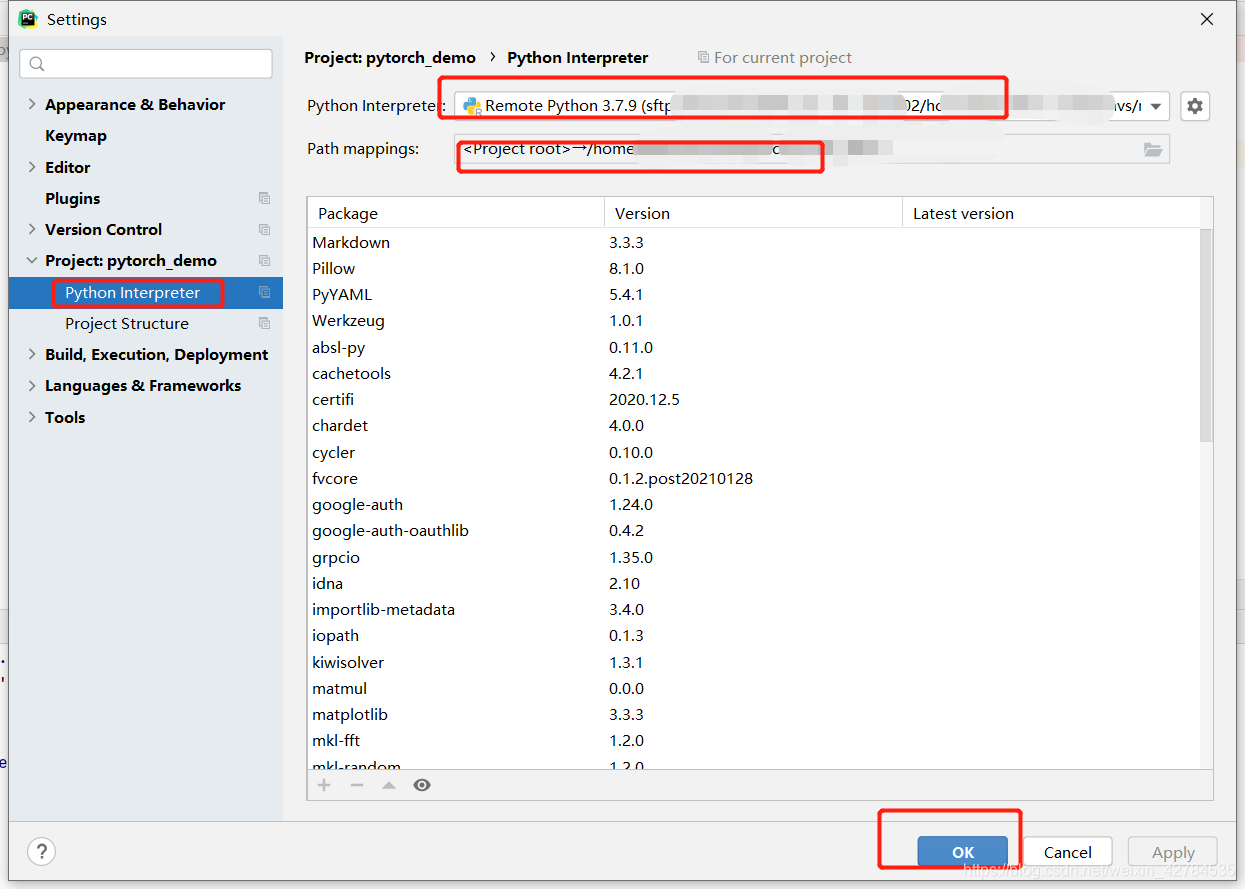Viewport: 1245px width, 889px height.
Task: Expand Build, Execution, Deployment section
Action: [32, 354]
